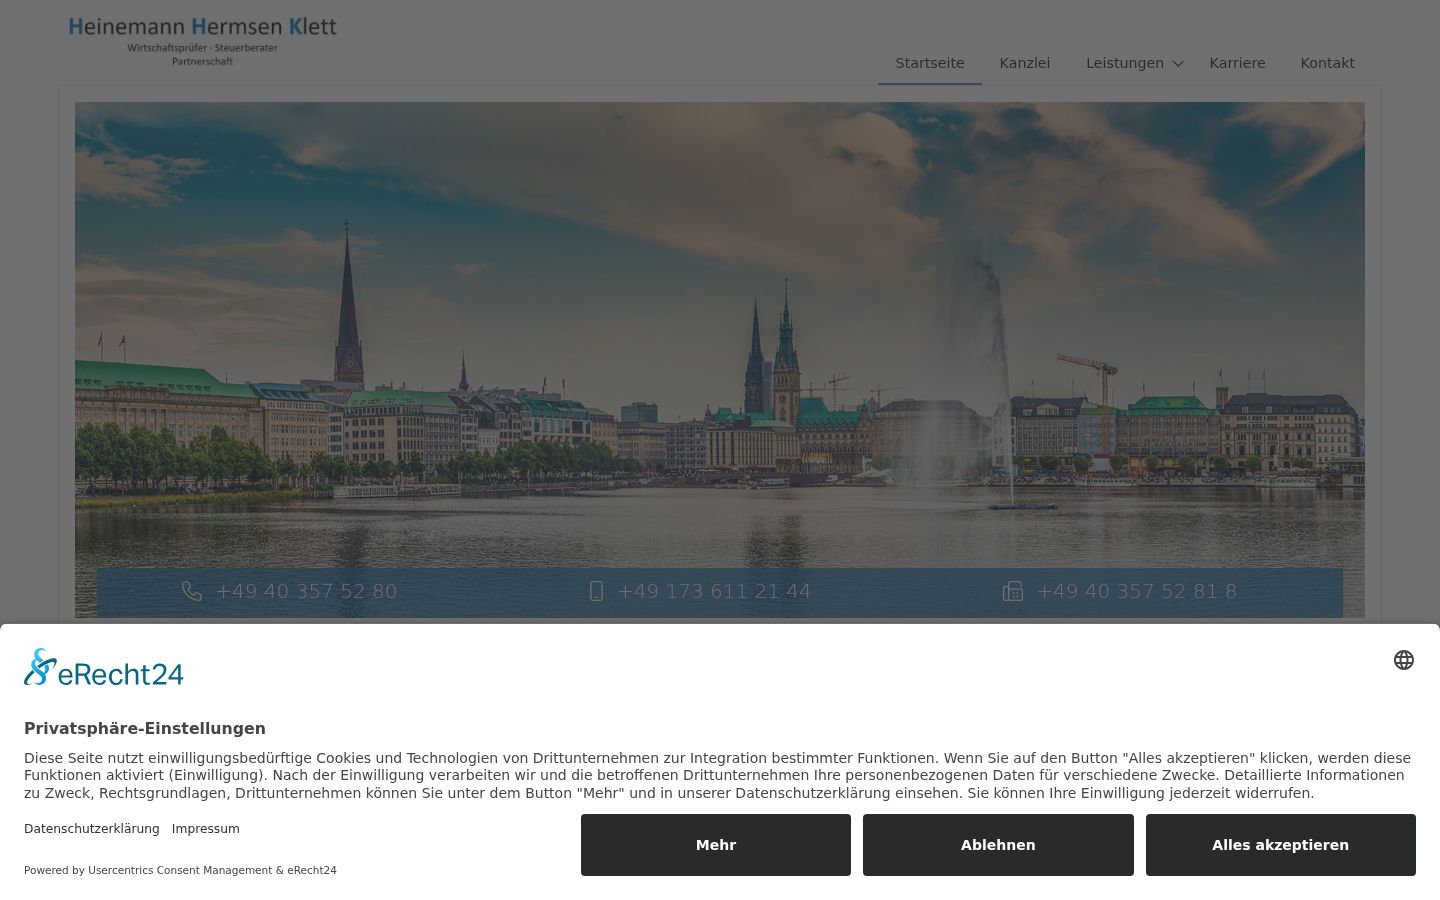Click the fax number +49 40 357 52 81 8

[1137, 591]
